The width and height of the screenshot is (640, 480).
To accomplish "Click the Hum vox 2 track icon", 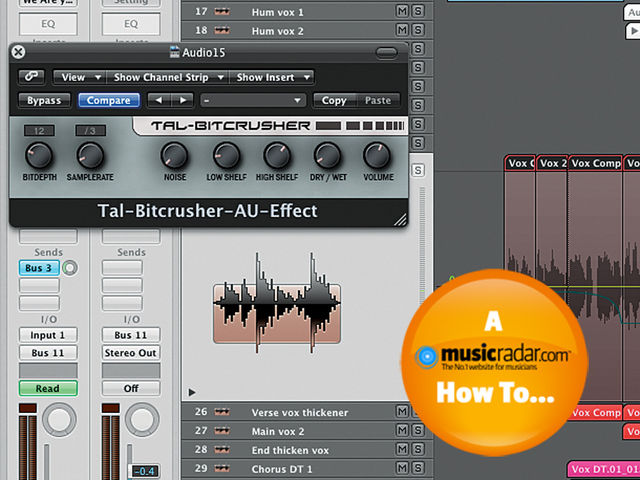I will pos(222,31).
